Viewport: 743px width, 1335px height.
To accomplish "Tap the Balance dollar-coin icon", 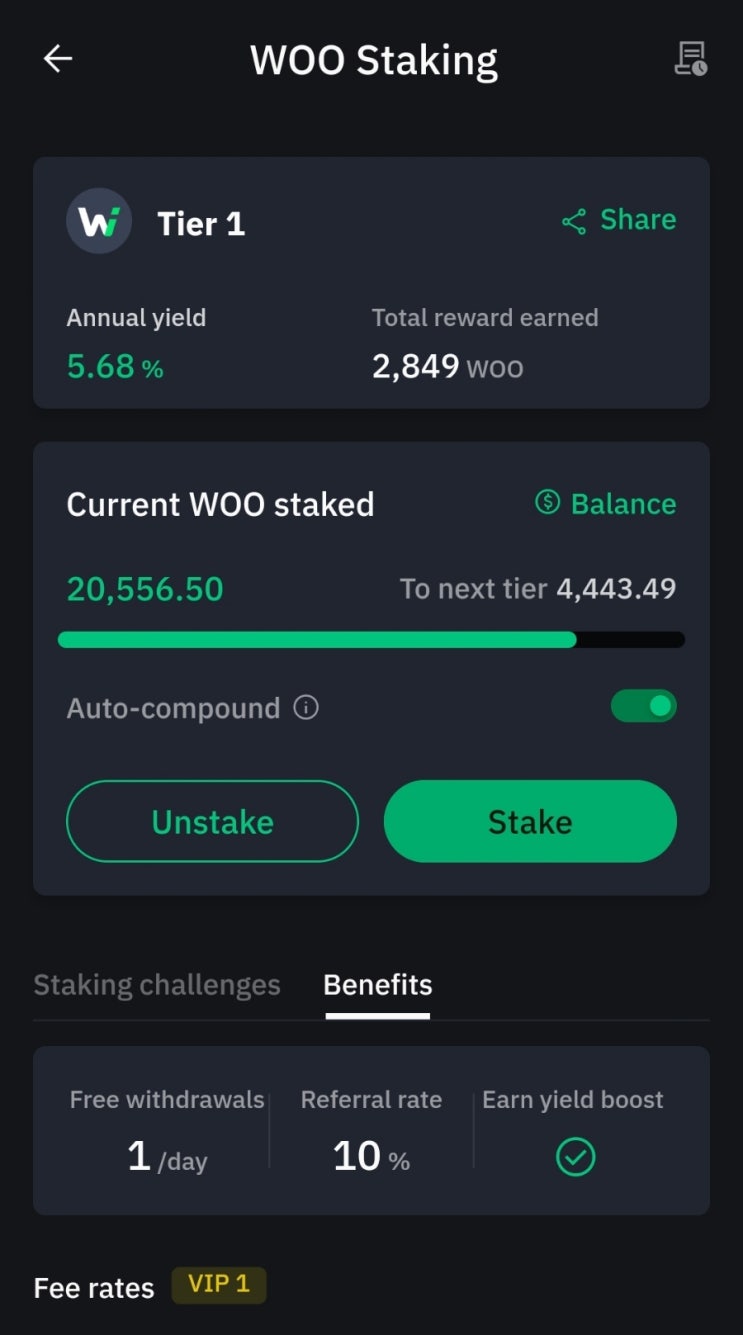I will tap(548, 502).
